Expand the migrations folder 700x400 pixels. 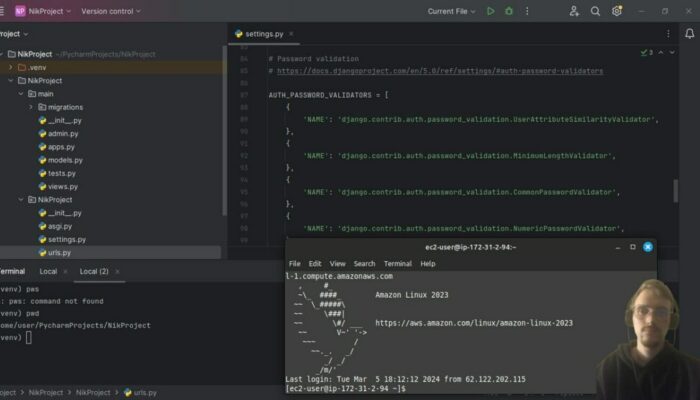[x=30, y=107]
